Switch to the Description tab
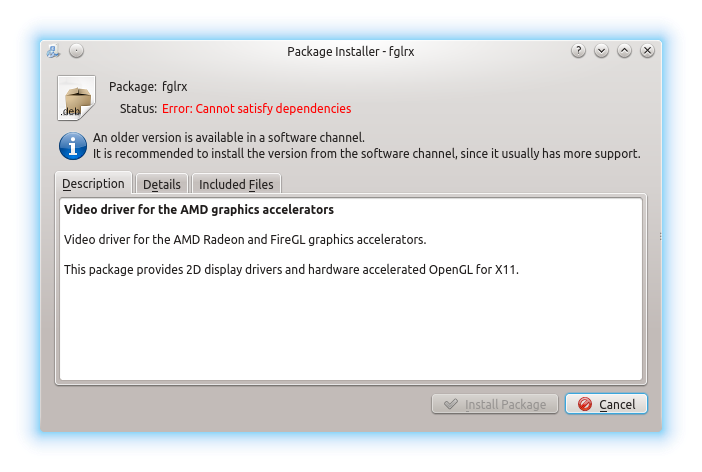The width and height of the screenshot is (702, 472). pyautogui.click(x=93, y=184)
